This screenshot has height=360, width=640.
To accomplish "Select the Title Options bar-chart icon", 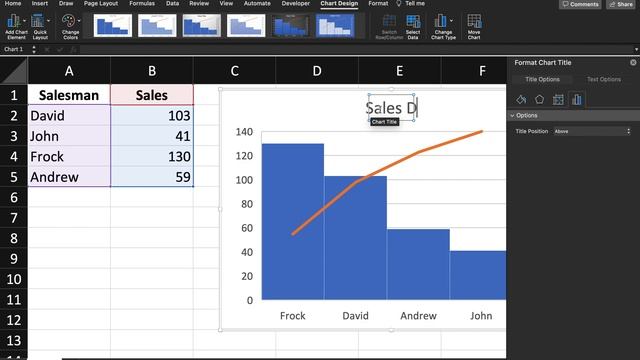I will tap(576, 99).
